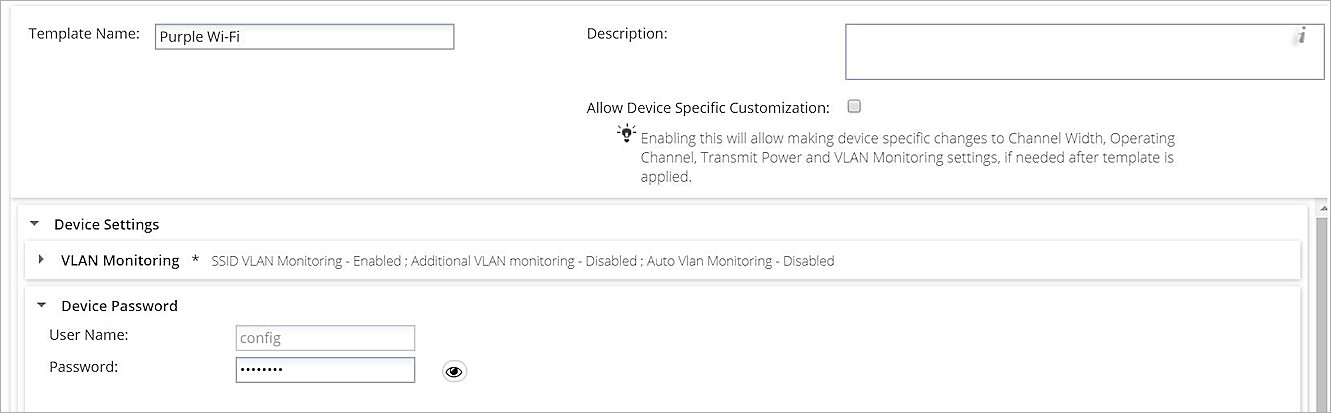The height and width of the screenshot is (413, 1331).
Task: Focus the Description text area
Action: [x=1070, y=52]
